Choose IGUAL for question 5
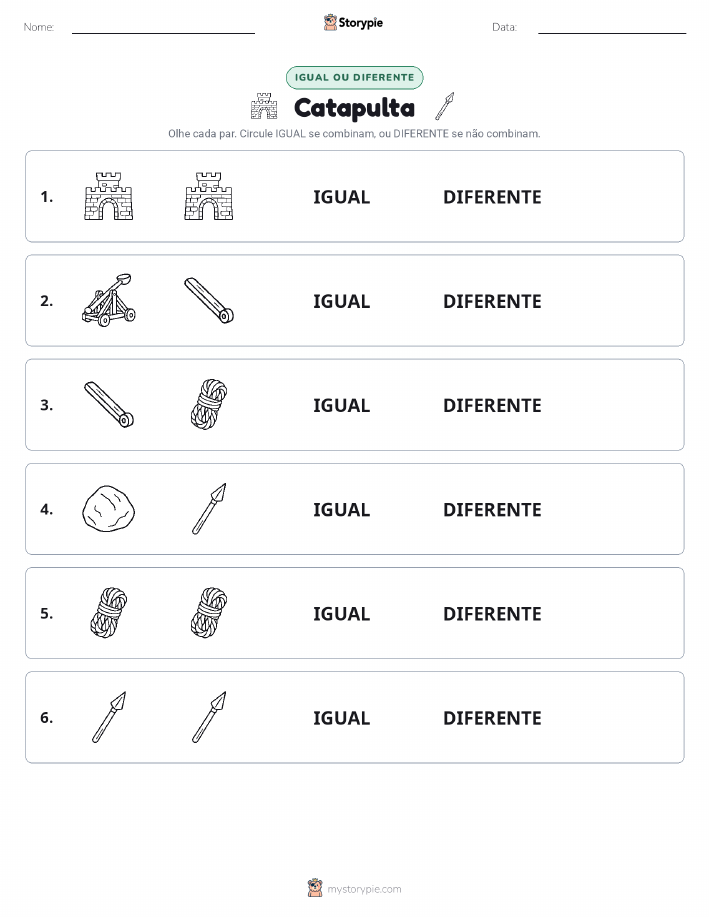This screenshot has height=917, width=709. 342,613
